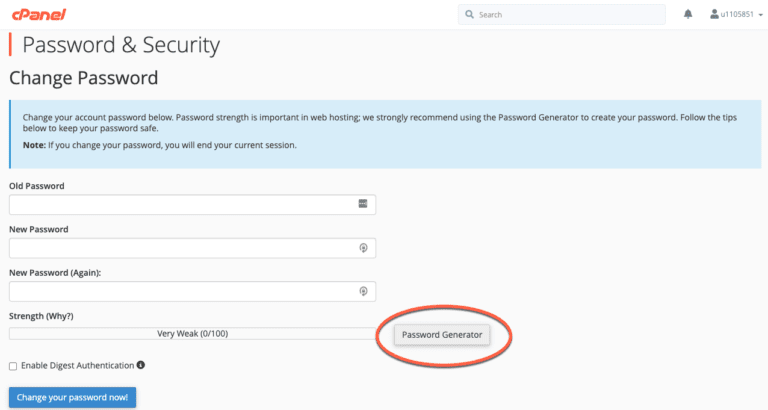Click the cPanel logo
Viewport: 768px width, 410px height.
pyautogui.click(x=39, y=15)
